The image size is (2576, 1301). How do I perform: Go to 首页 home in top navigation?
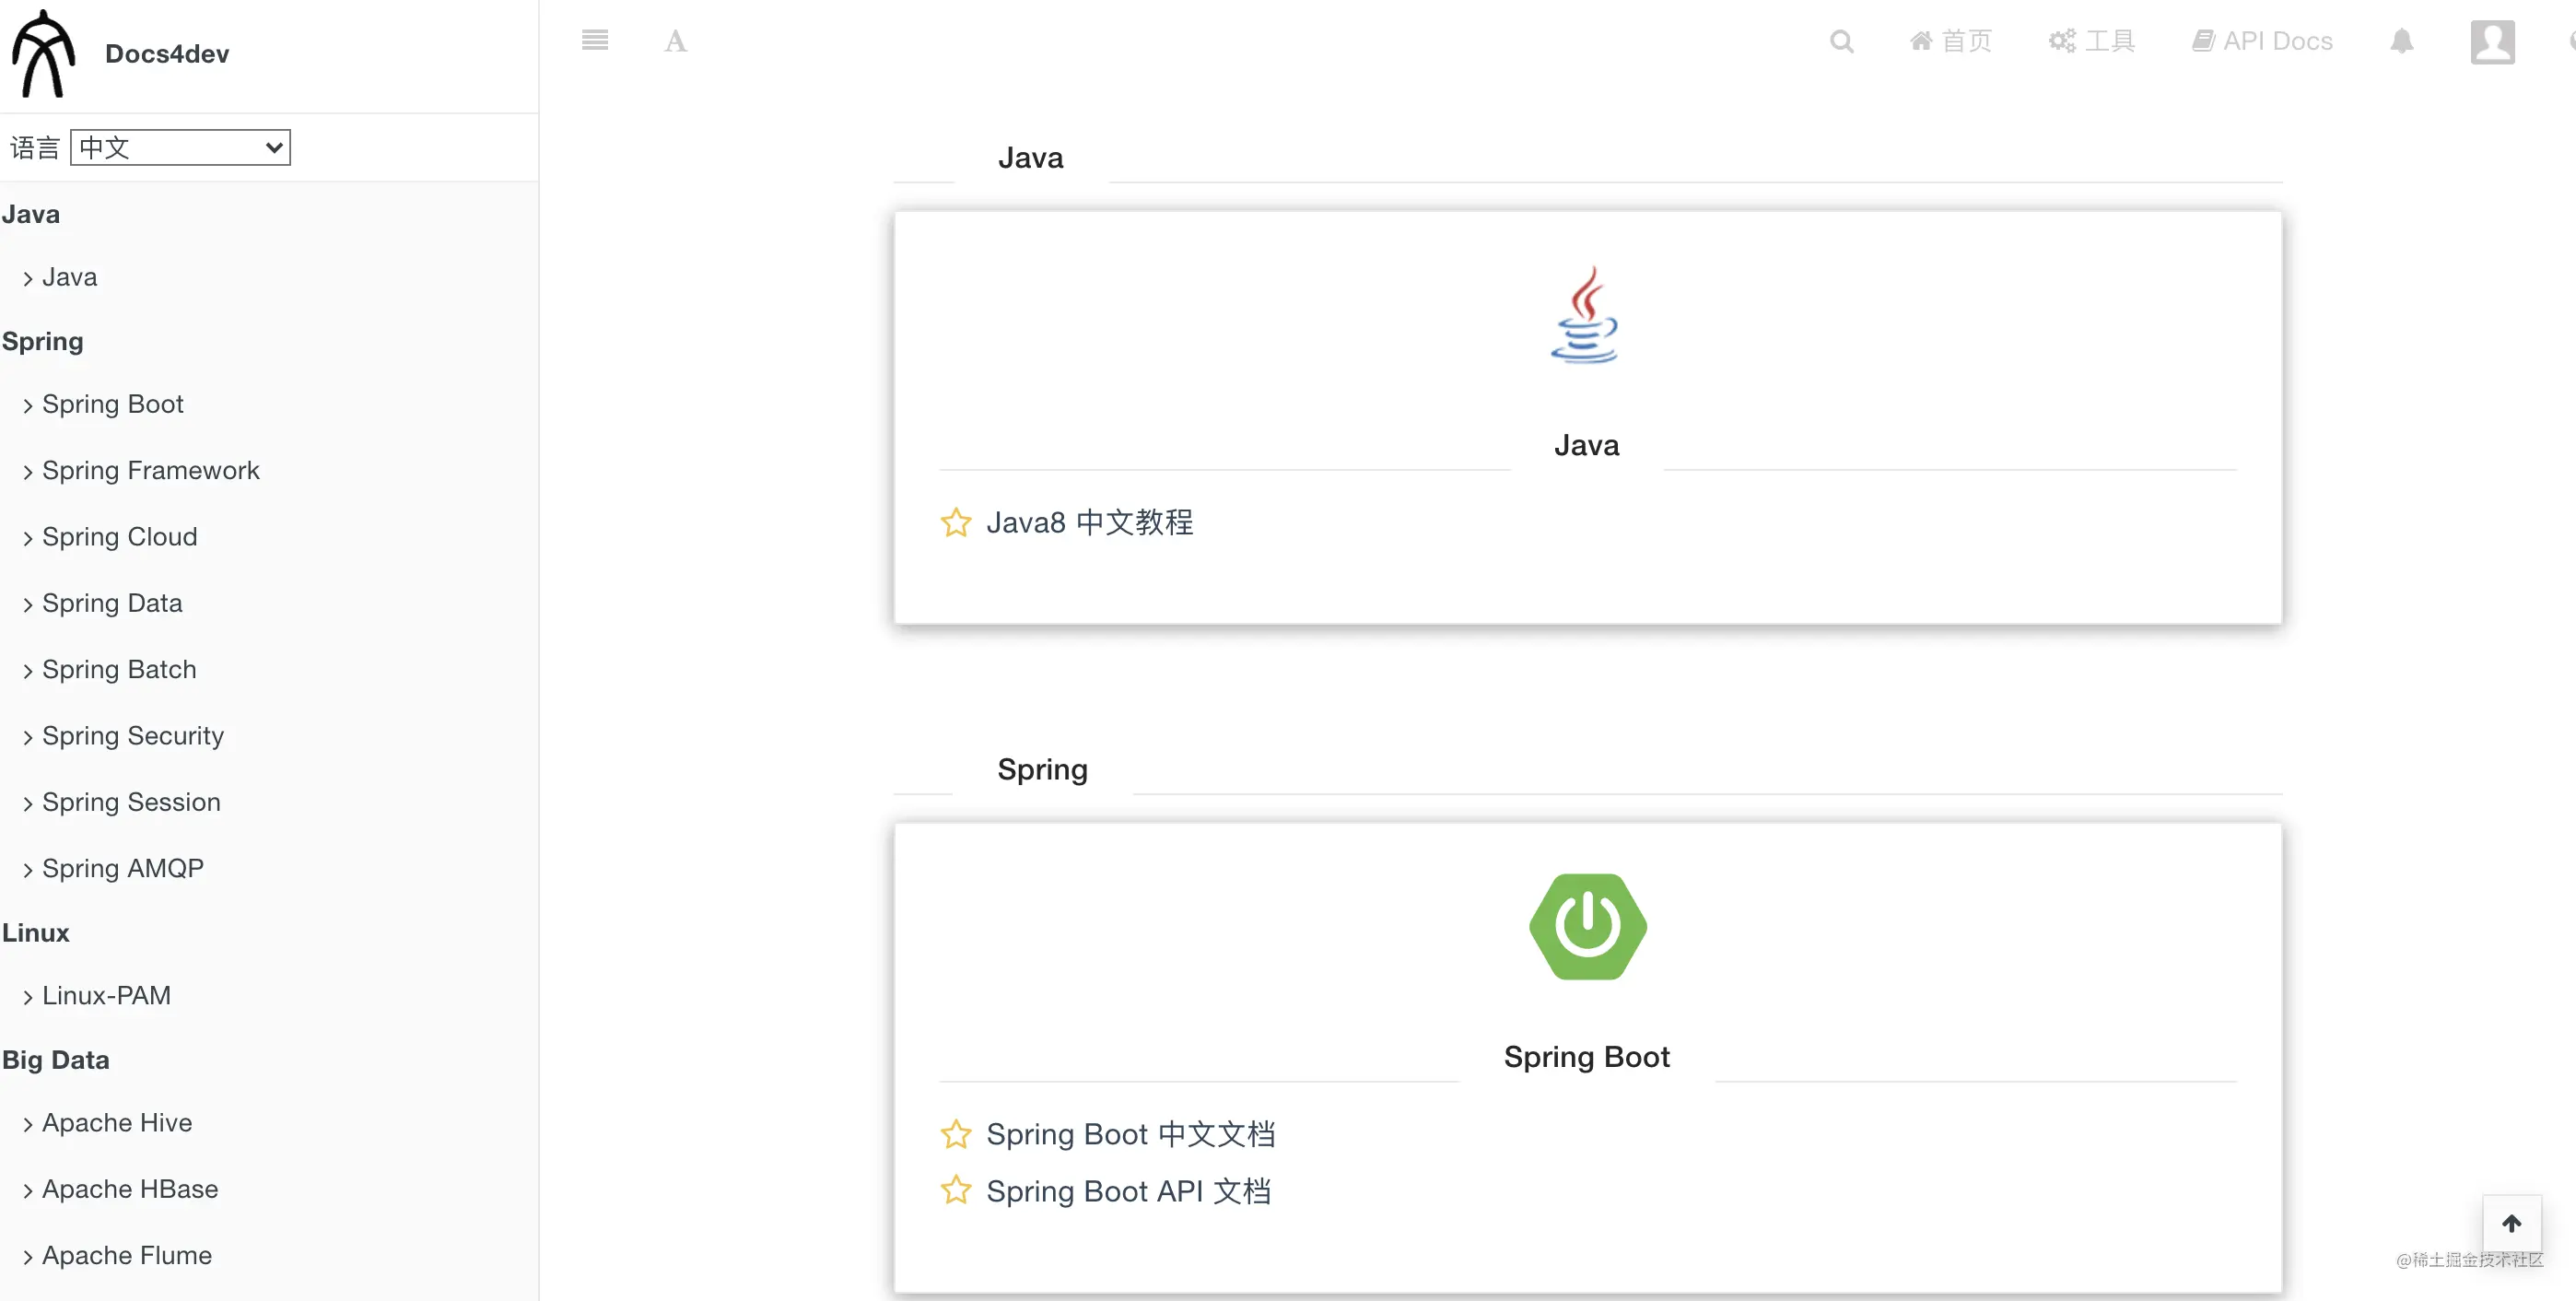(1951, 41)
